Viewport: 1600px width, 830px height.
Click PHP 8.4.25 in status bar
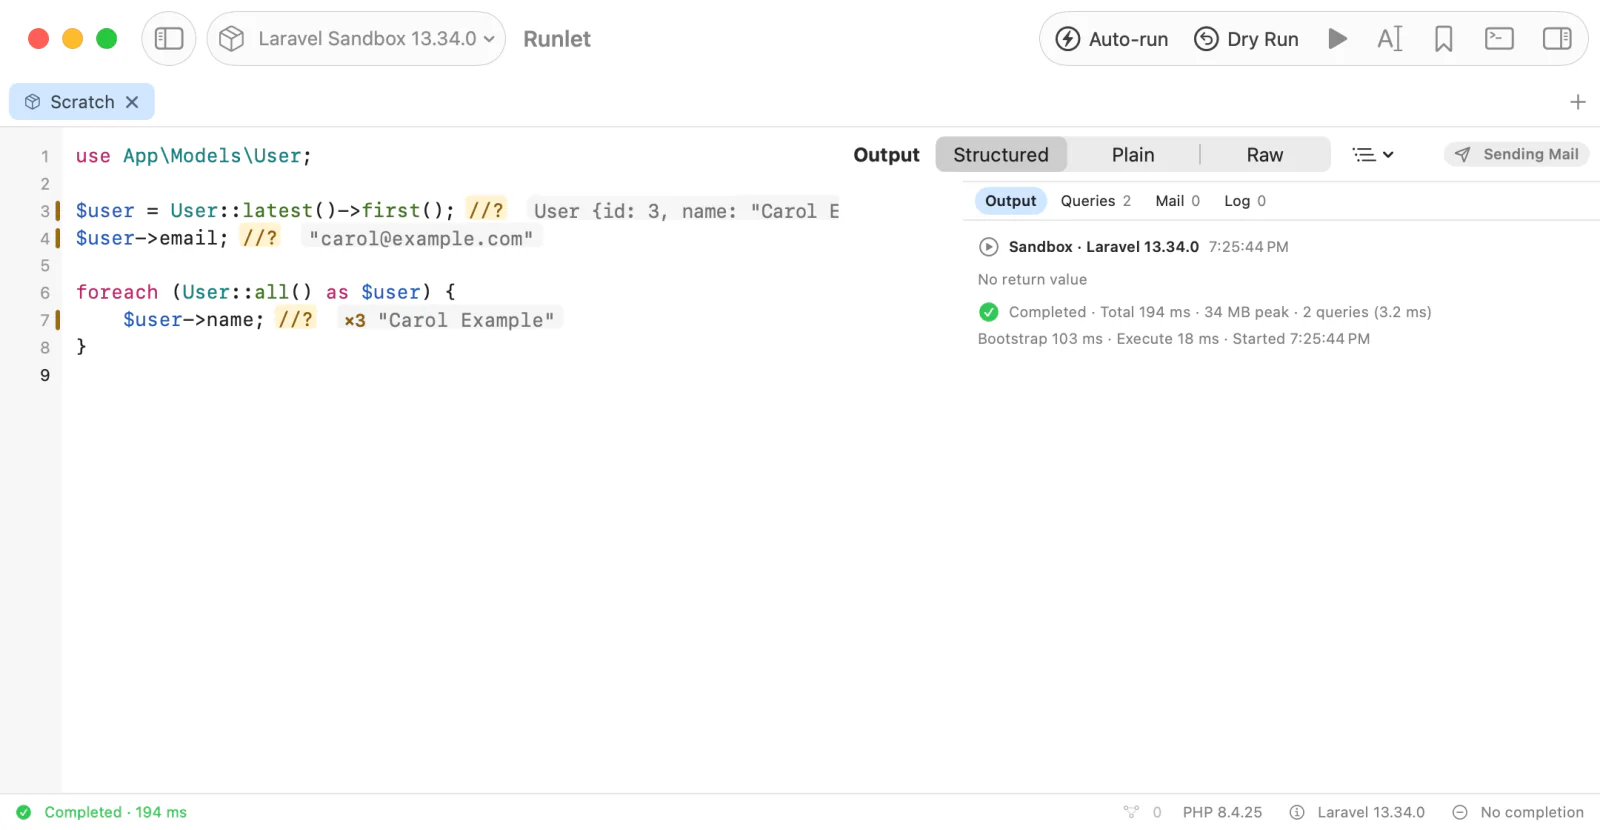click(x=1222, y=812)
